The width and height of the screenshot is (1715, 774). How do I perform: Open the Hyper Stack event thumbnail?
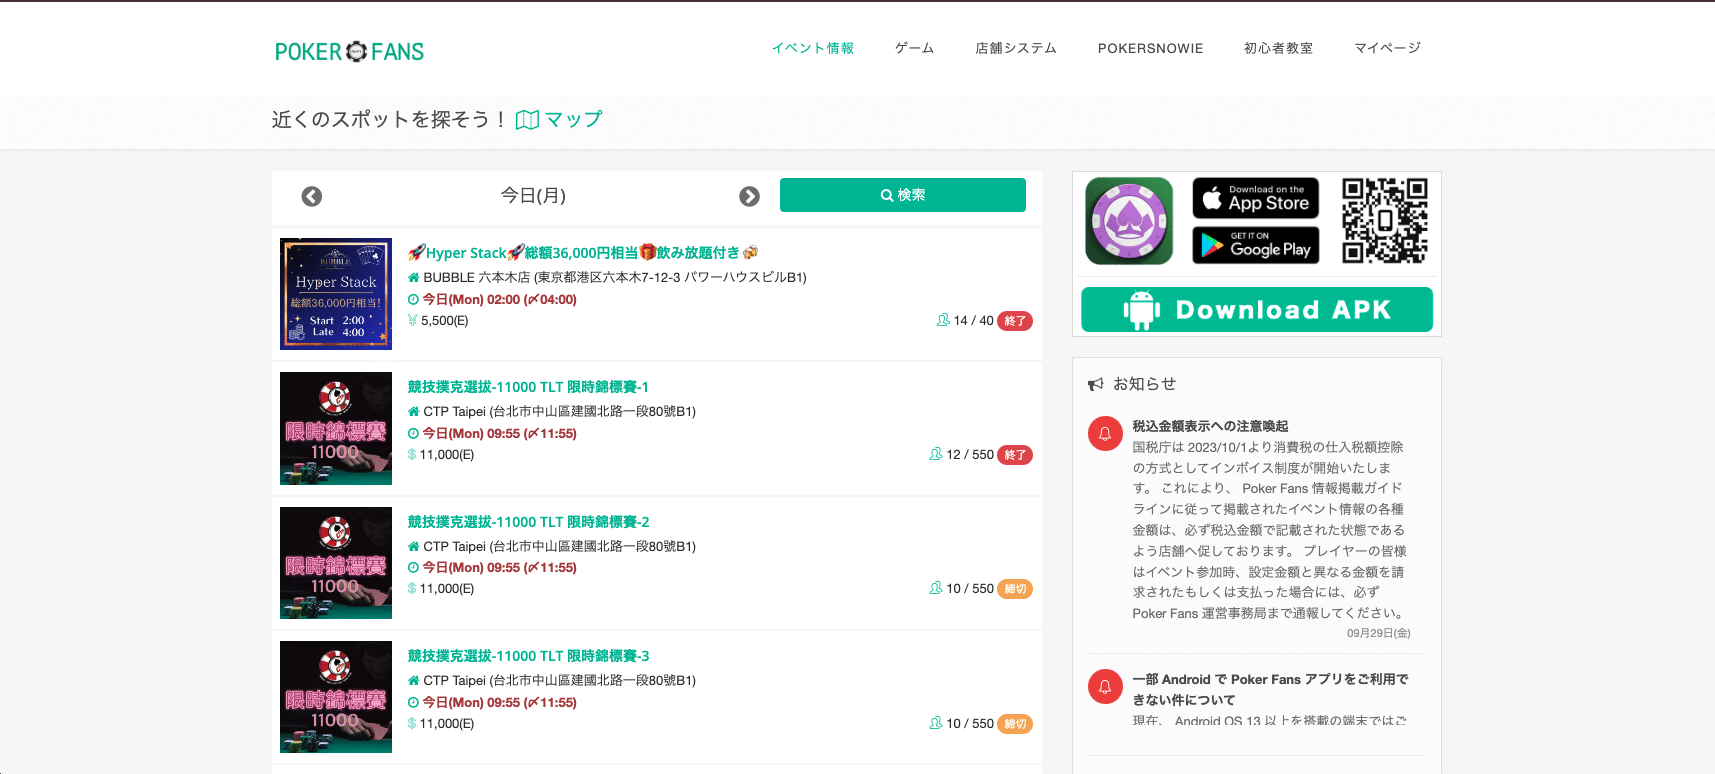(x=336, y=294)
